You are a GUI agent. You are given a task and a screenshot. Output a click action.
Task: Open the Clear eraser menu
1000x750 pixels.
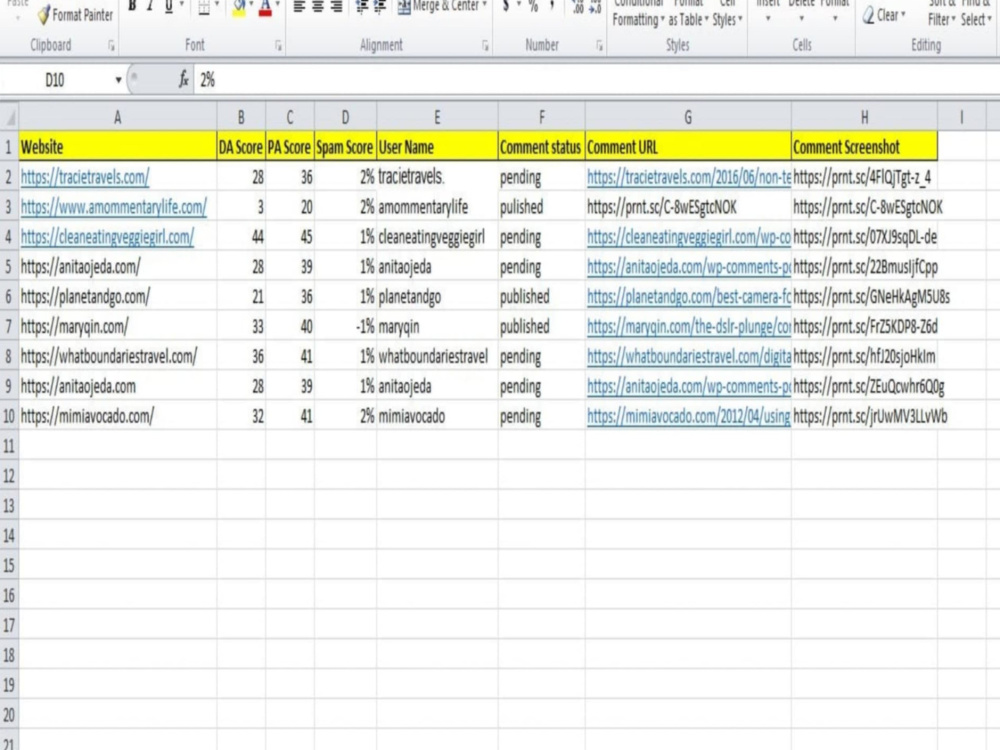884,15
